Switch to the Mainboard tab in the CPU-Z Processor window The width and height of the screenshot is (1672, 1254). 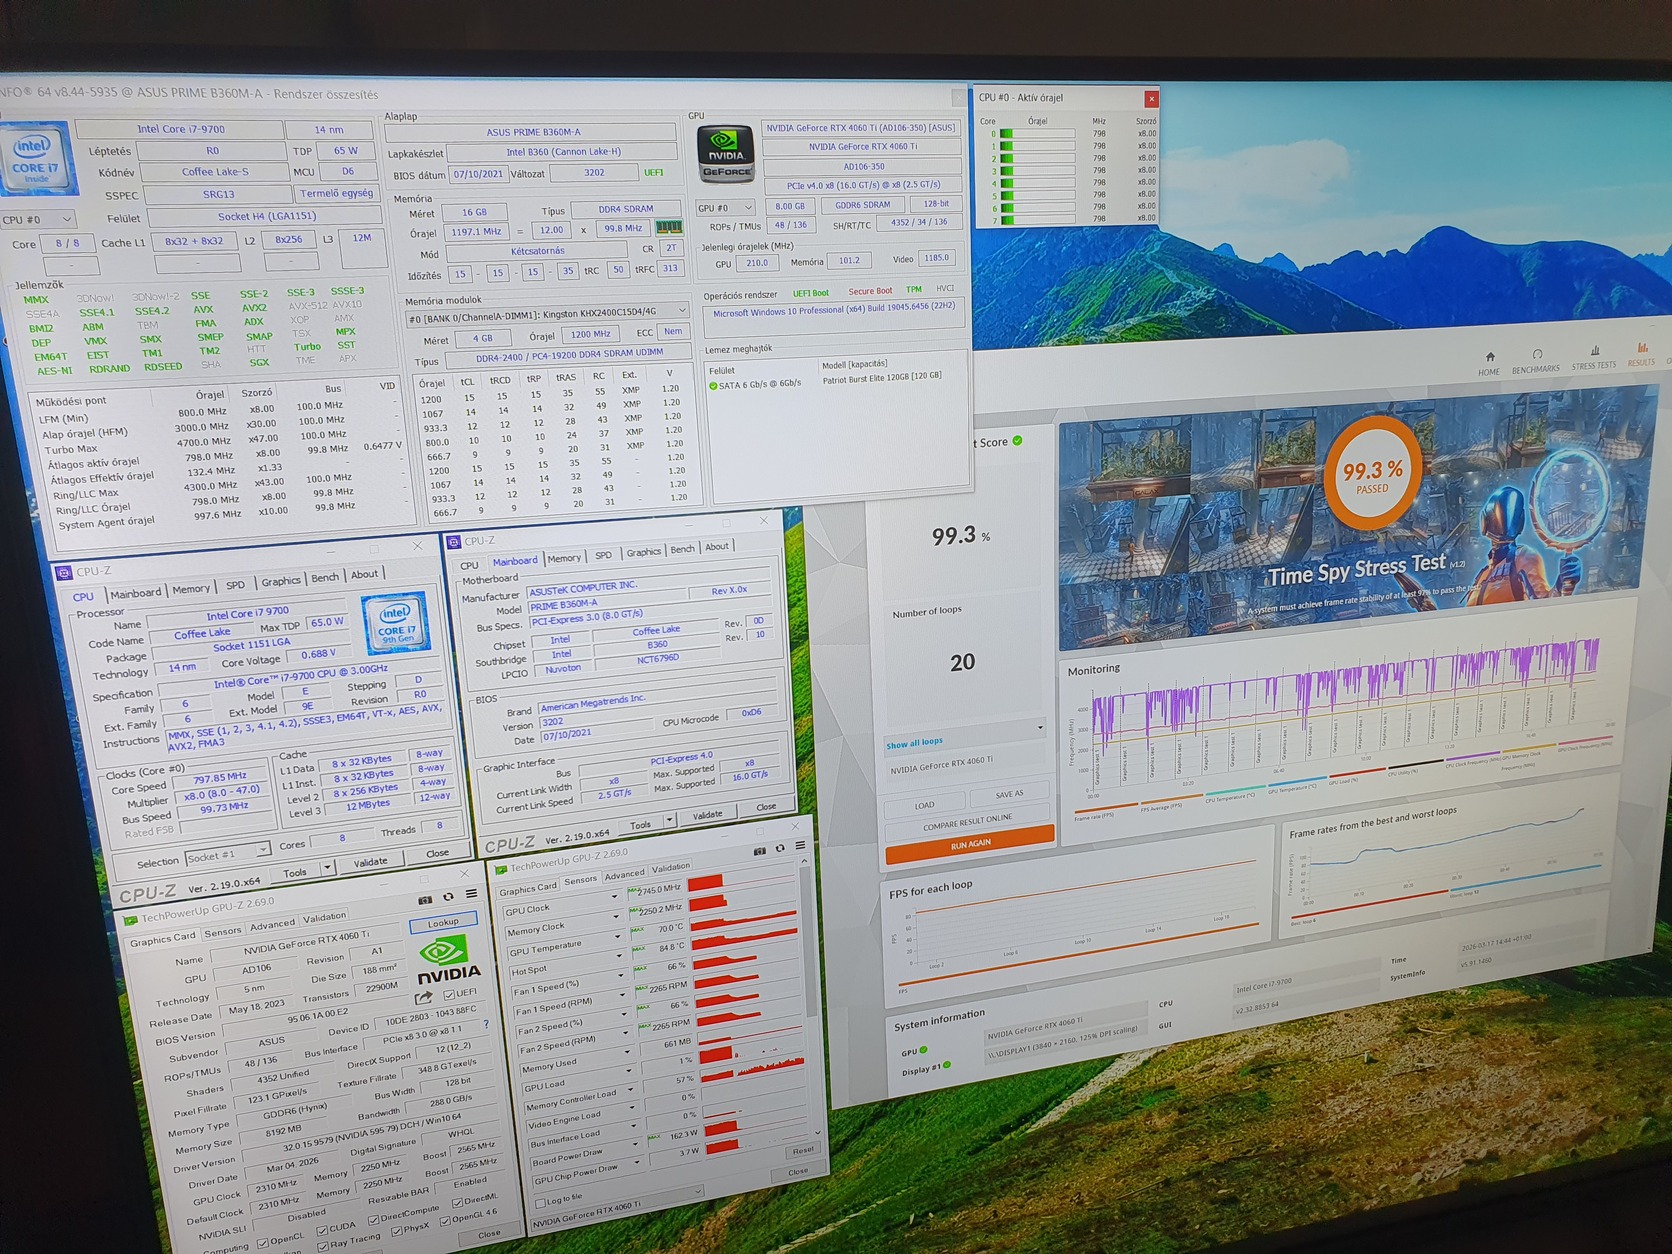point(135,593)
